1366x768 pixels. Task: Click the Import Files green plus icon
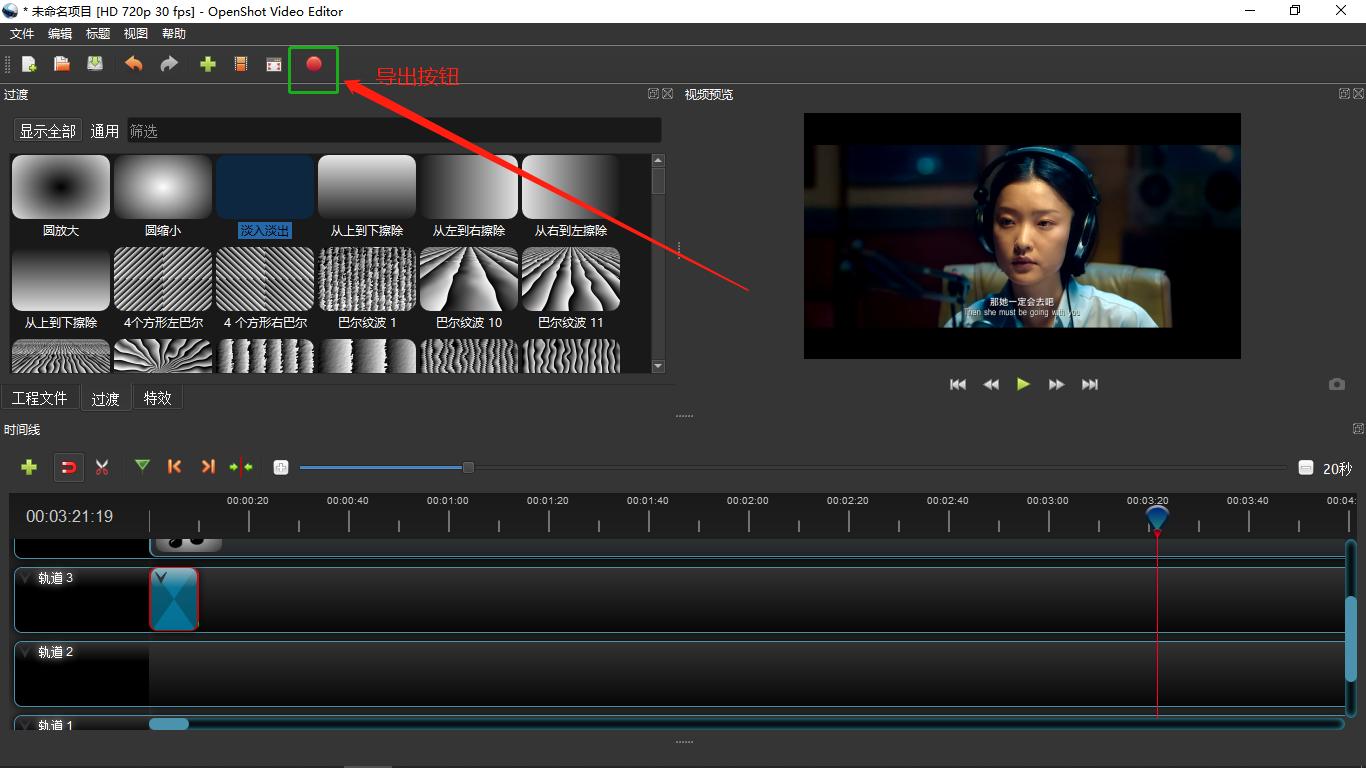(x=208, y=64)
